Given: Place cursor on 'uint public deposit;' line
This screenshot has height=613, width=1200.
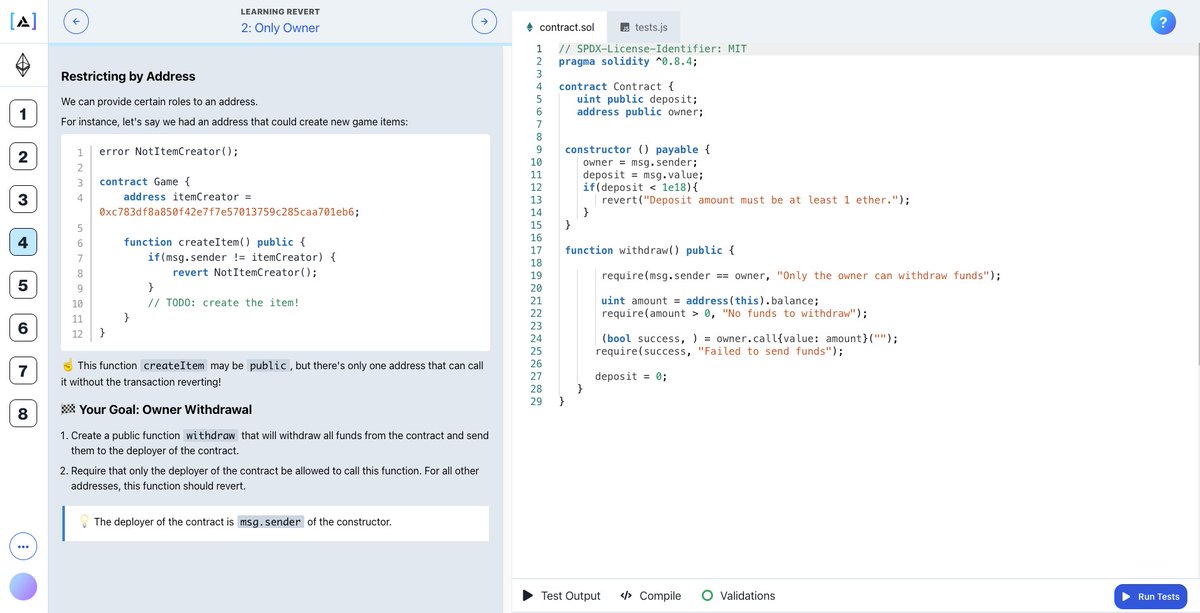Looking at the screenshot, I should click(x=637, y=99).
